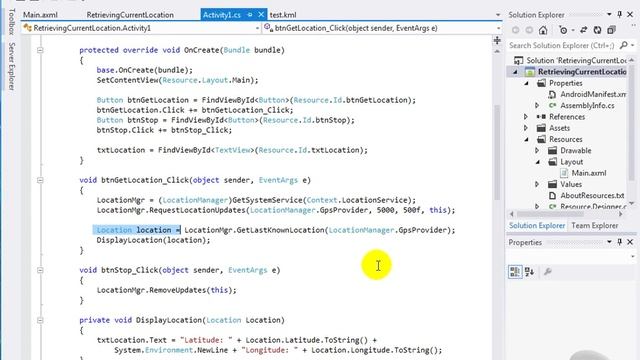
Task: Expand the Values folder
Action: point(537,184)
